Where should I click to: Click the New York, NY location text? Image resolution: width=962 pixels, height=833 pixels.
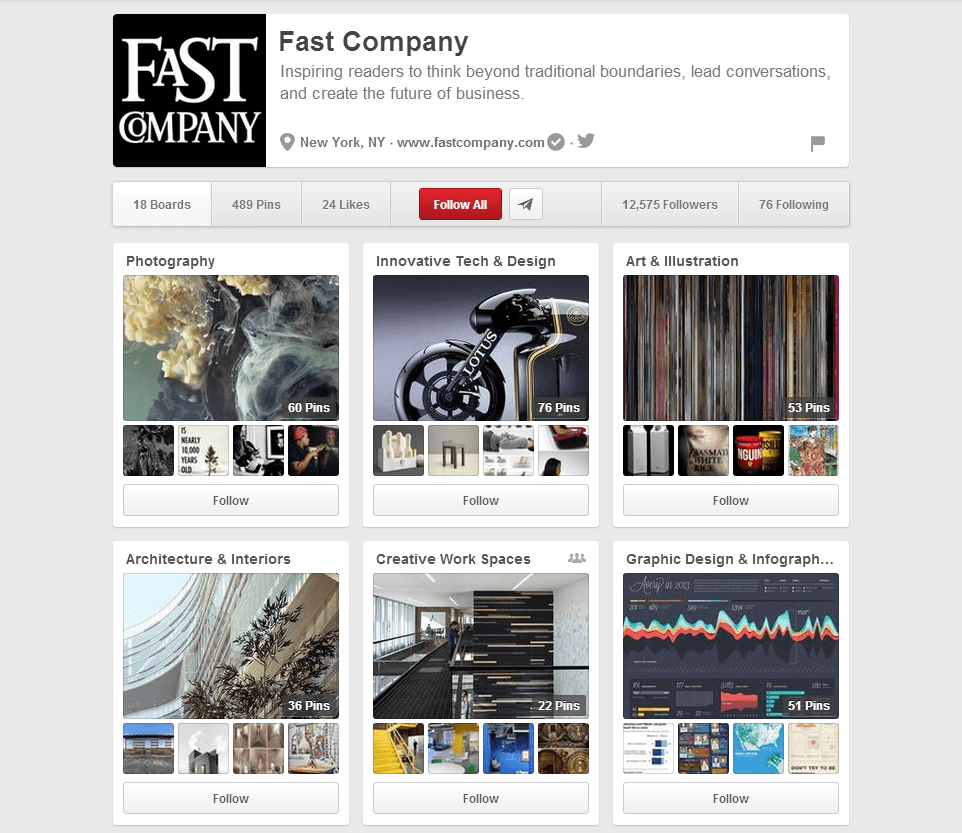click(342, 142)
